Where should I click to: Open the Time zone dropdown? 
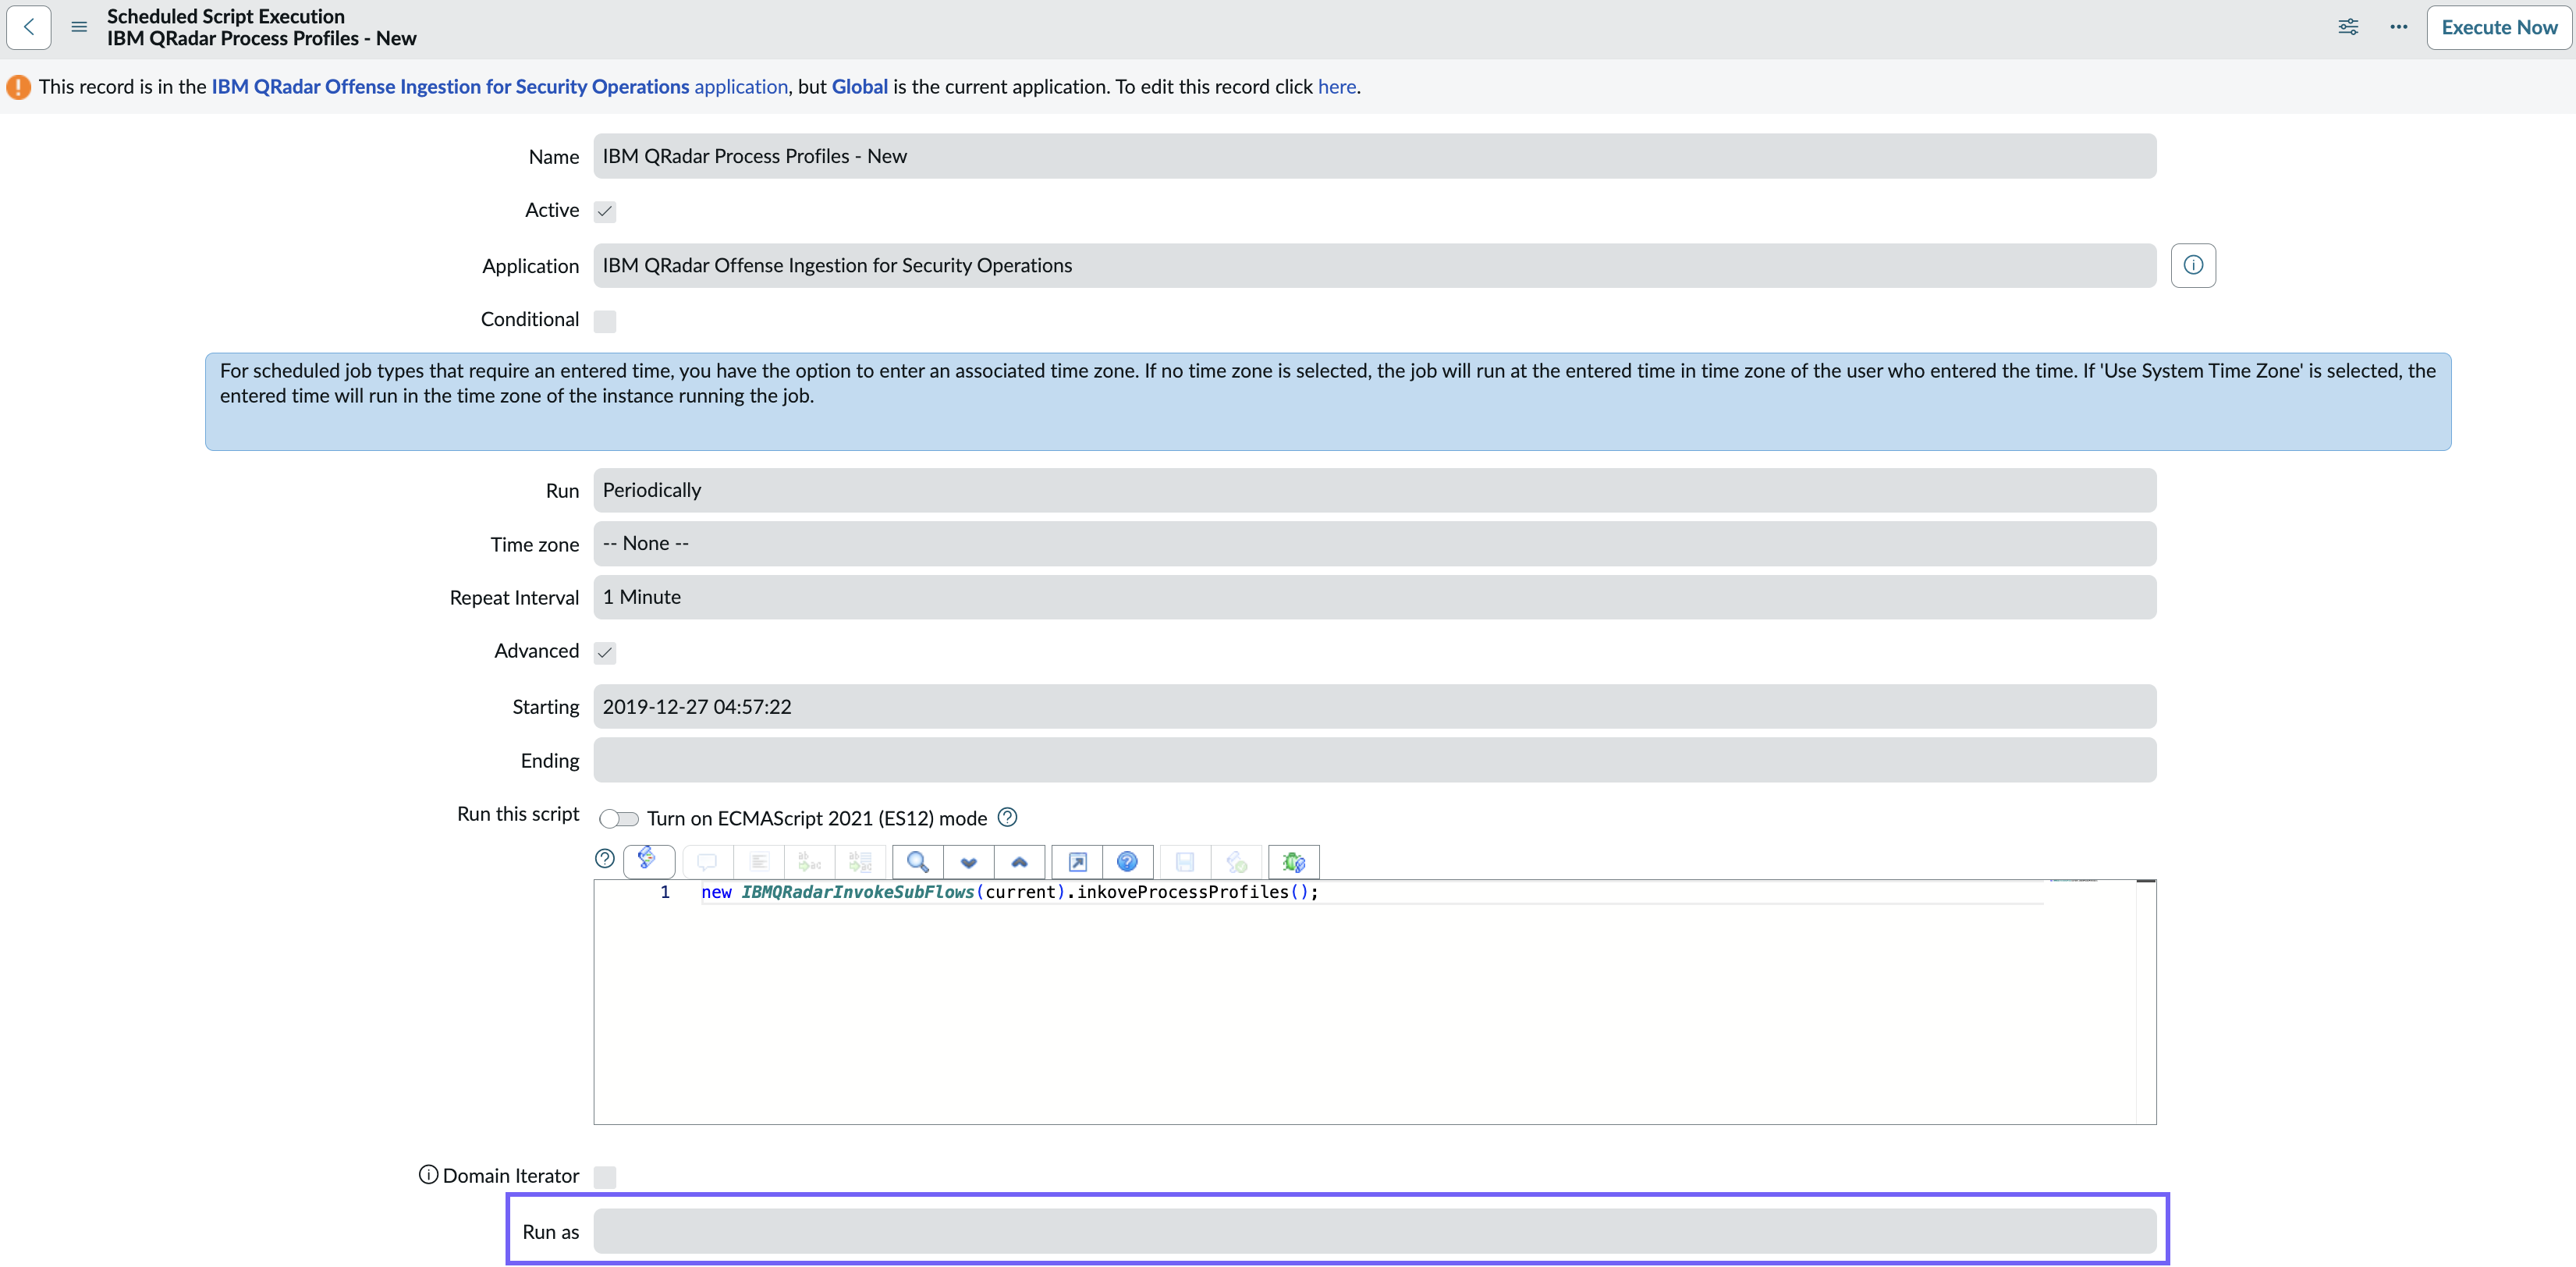coord(1374,543)
